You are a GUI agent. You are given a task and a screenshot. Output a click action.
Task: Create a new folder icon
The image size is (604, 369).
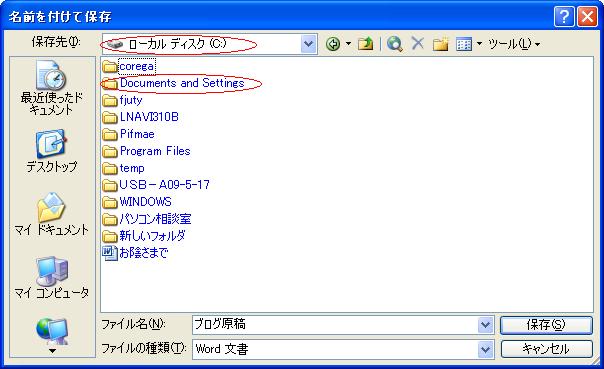click(440, 44)
